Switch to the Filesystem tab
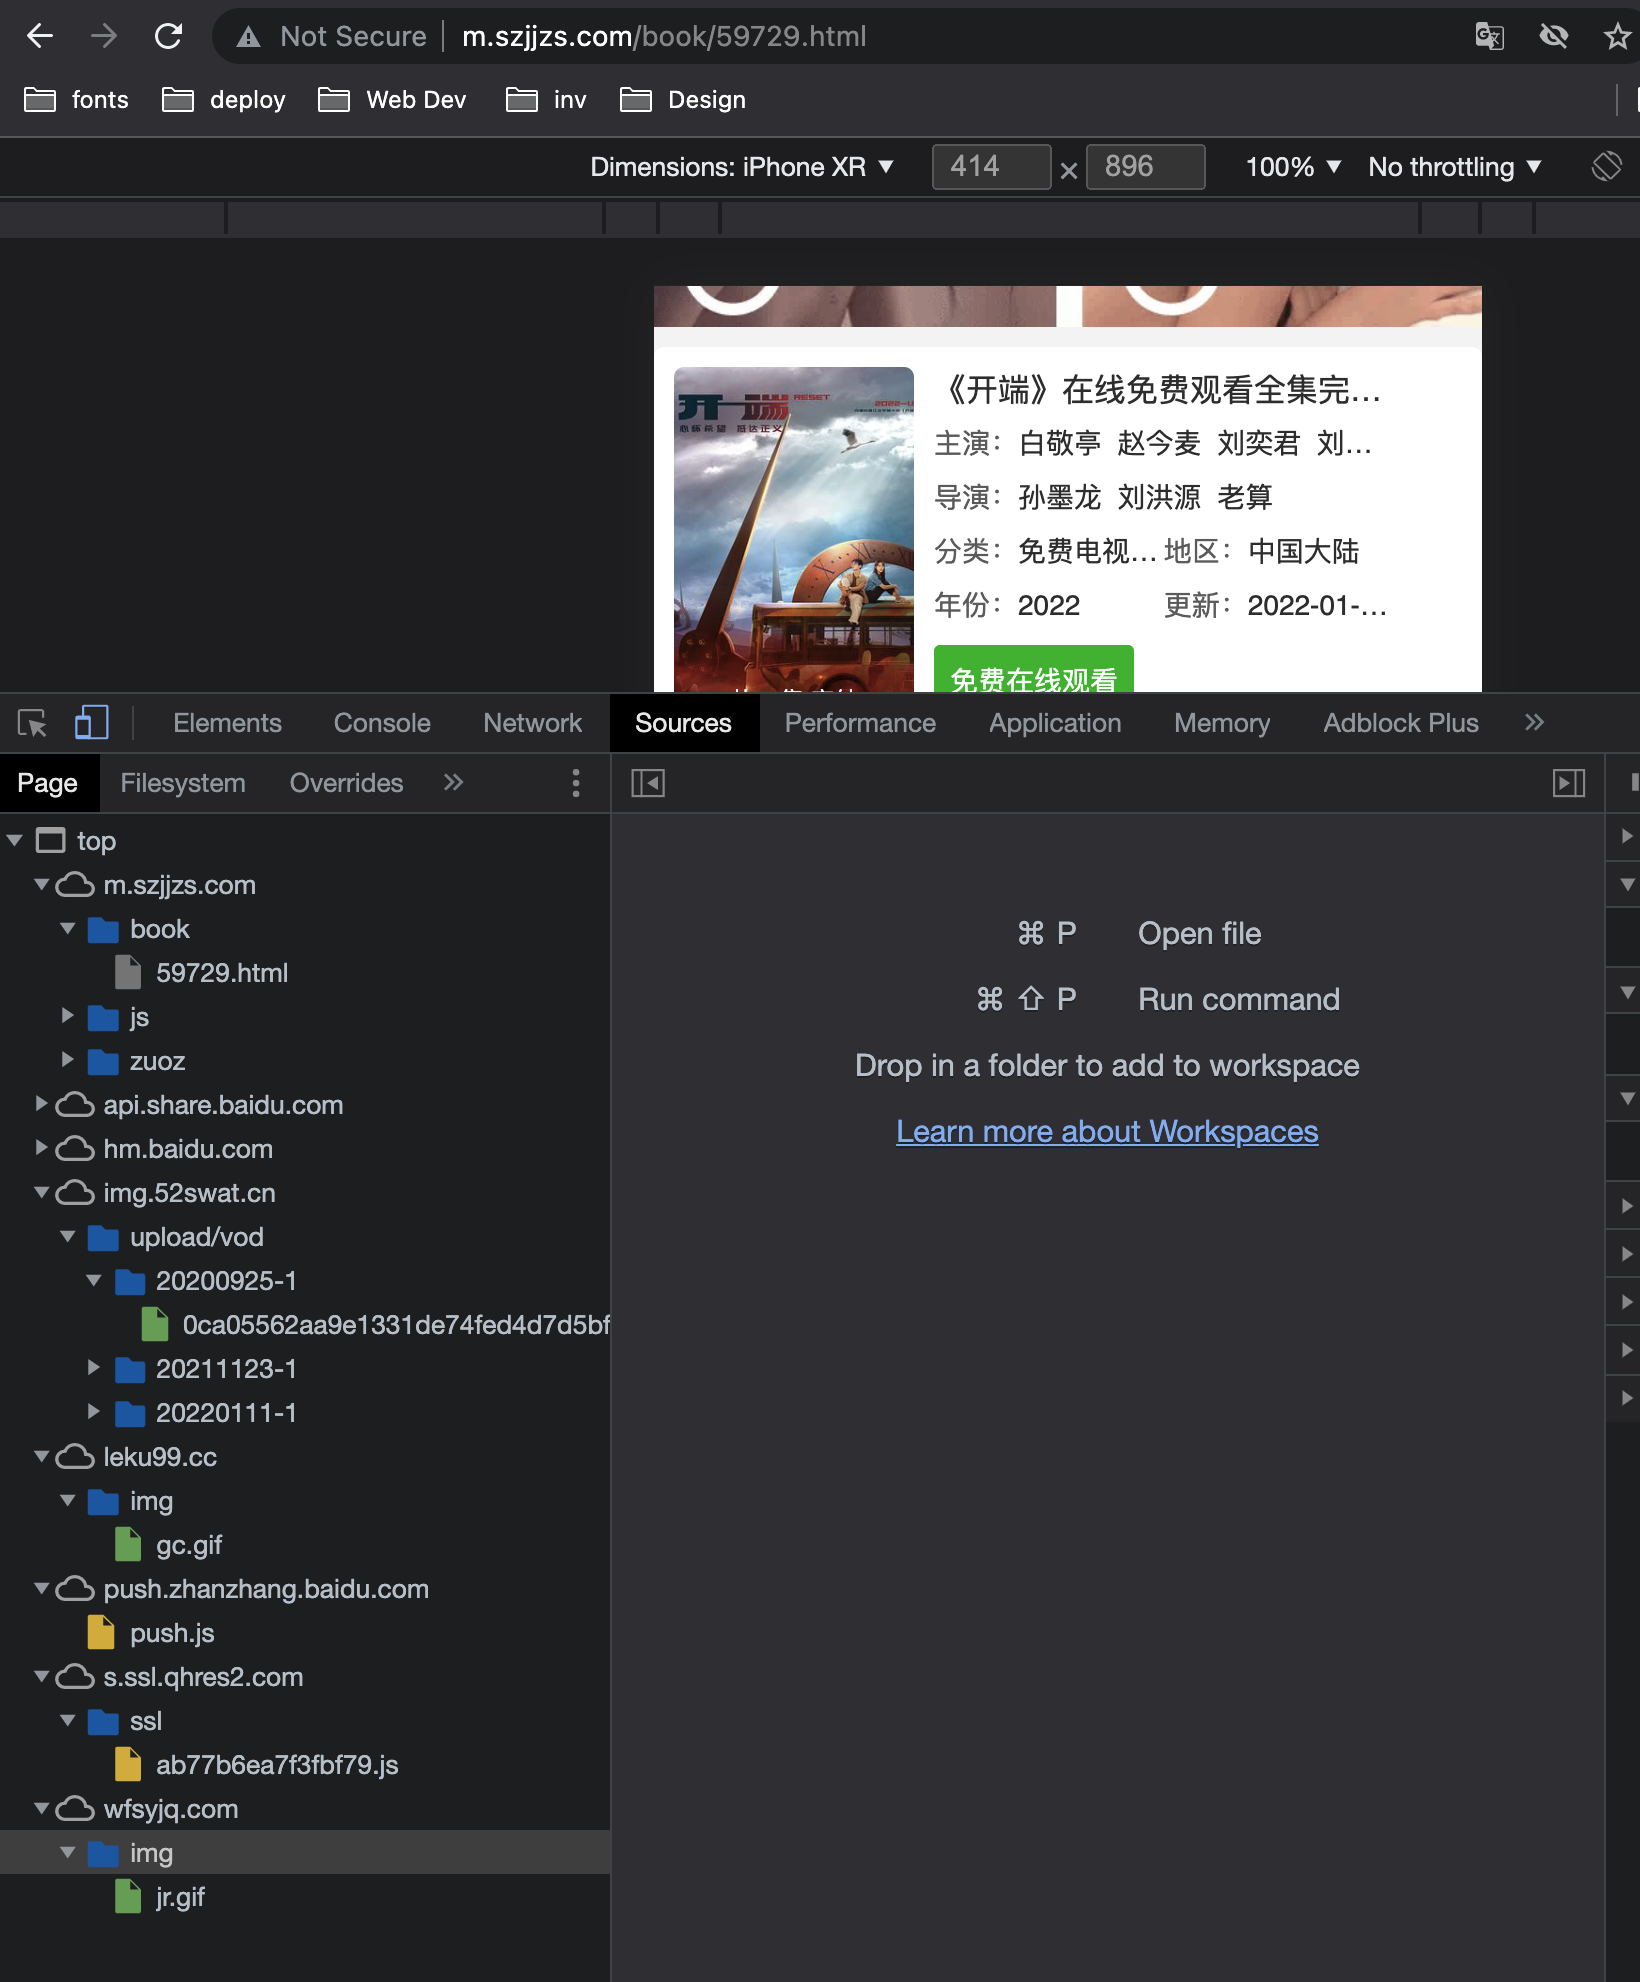1640x1982 pixels. (x=182, y=783)
